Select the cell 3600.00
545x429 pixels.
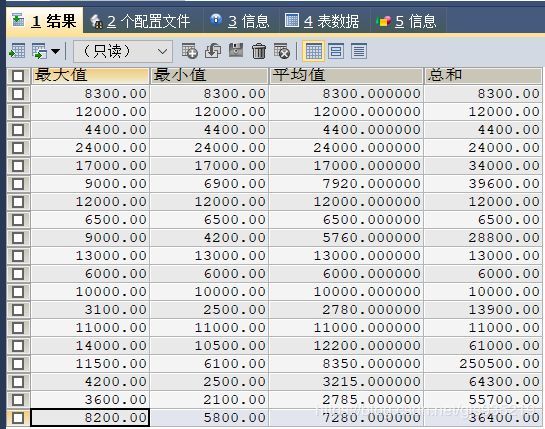click(90, 399)
